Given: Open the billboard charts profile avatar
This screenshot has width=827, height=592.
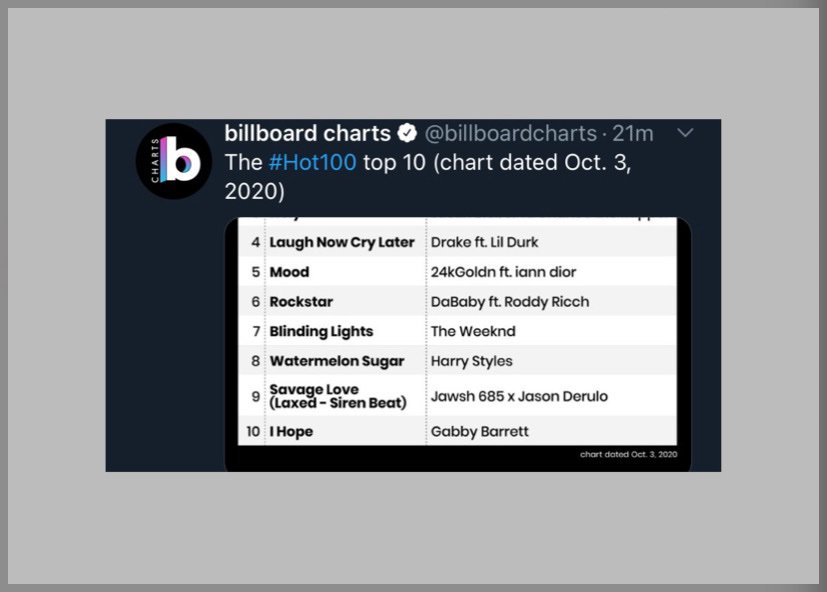Looking at the screenshot, I should (x=174, y=161).
